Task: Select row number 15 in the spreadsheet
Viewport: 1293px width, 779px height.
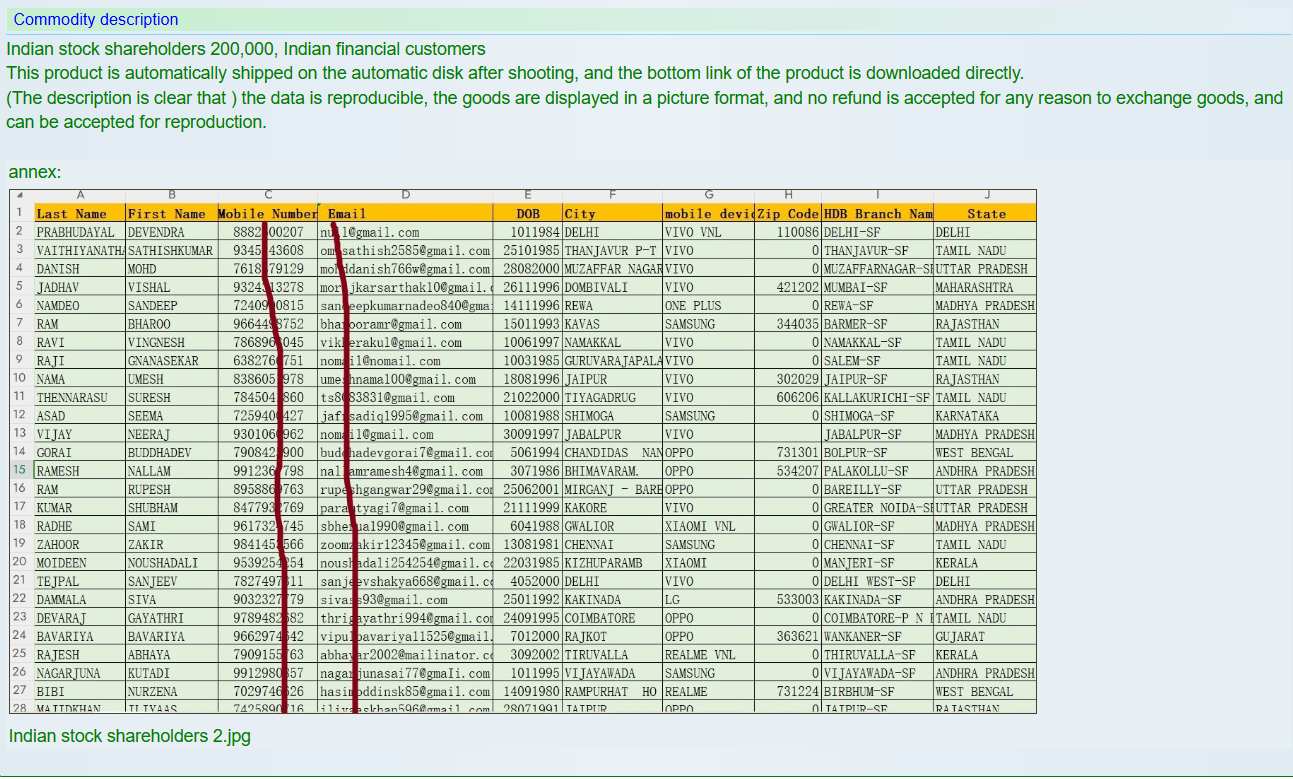Action: (x=20, y=470)
